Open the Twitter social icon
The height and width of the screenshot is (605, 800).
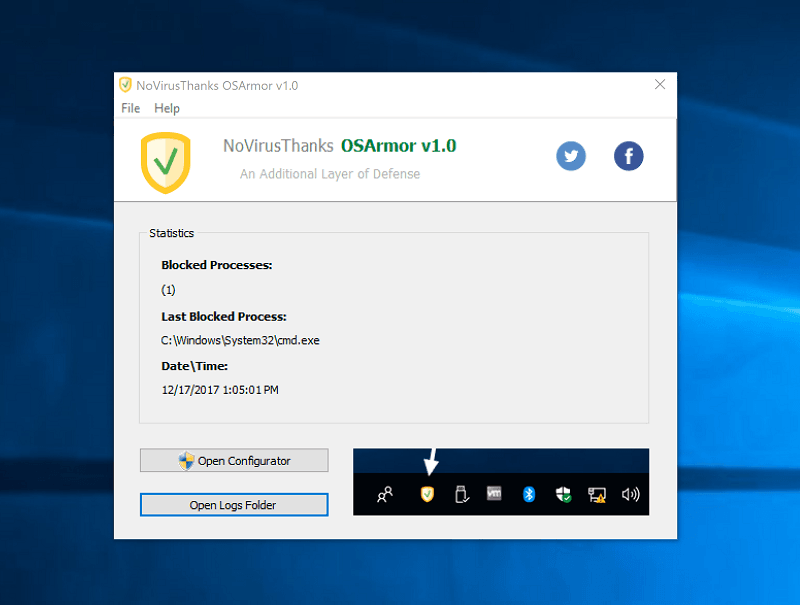(x=570, y=156)
